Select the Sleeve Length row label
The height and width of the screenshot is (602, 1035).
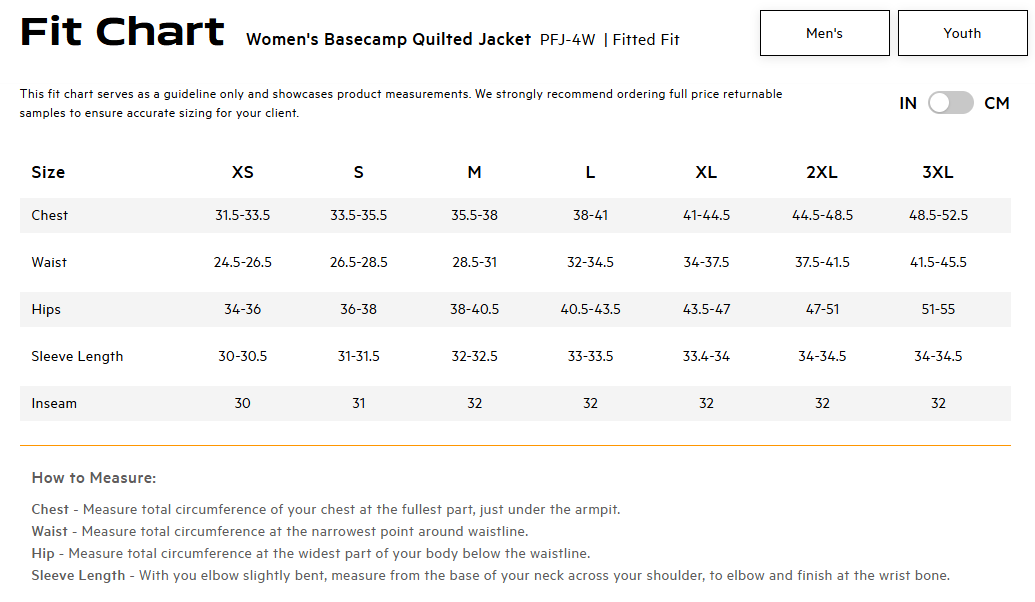[x=77, y=356]
